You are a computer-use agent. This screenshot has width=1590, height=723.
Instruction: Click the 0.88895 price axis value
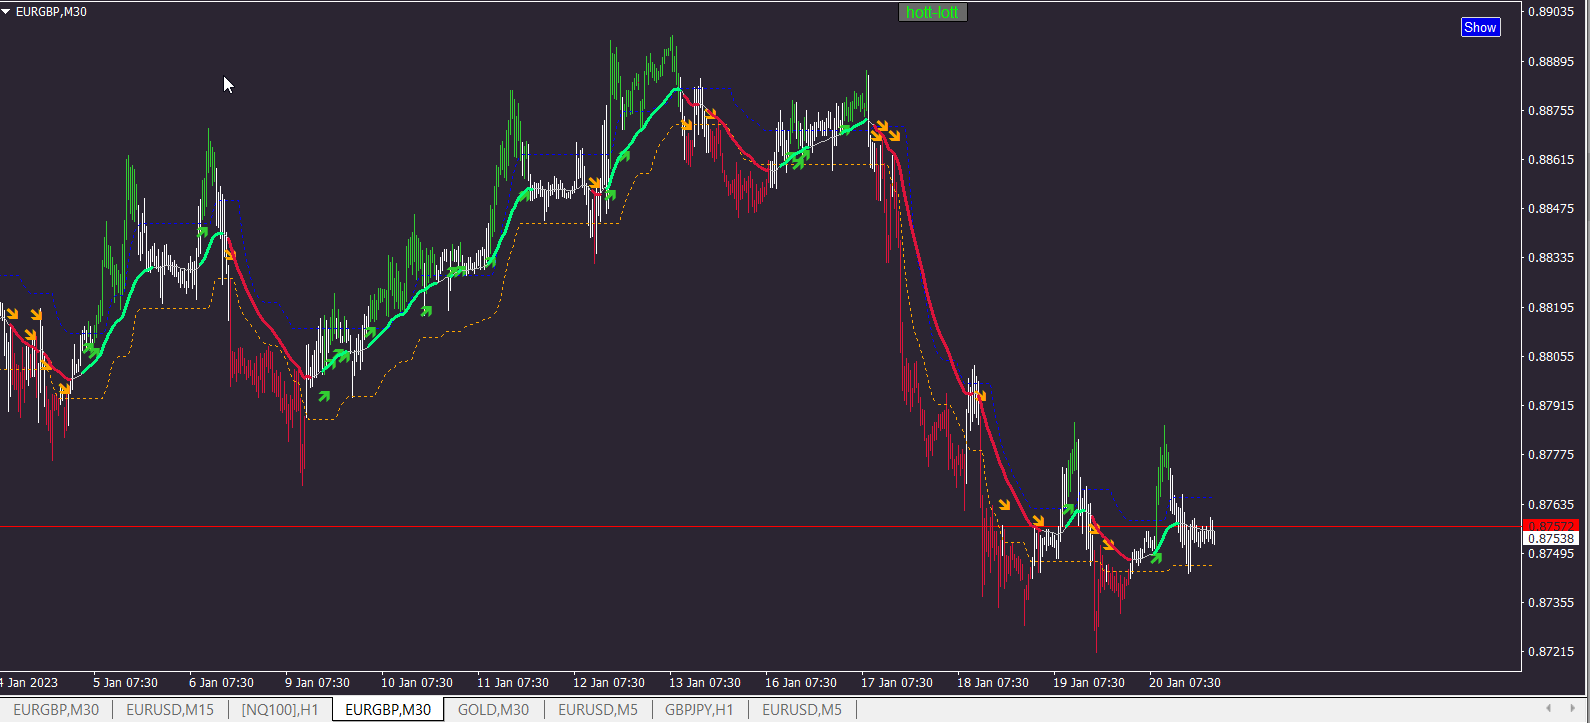tap(1551, 61)
